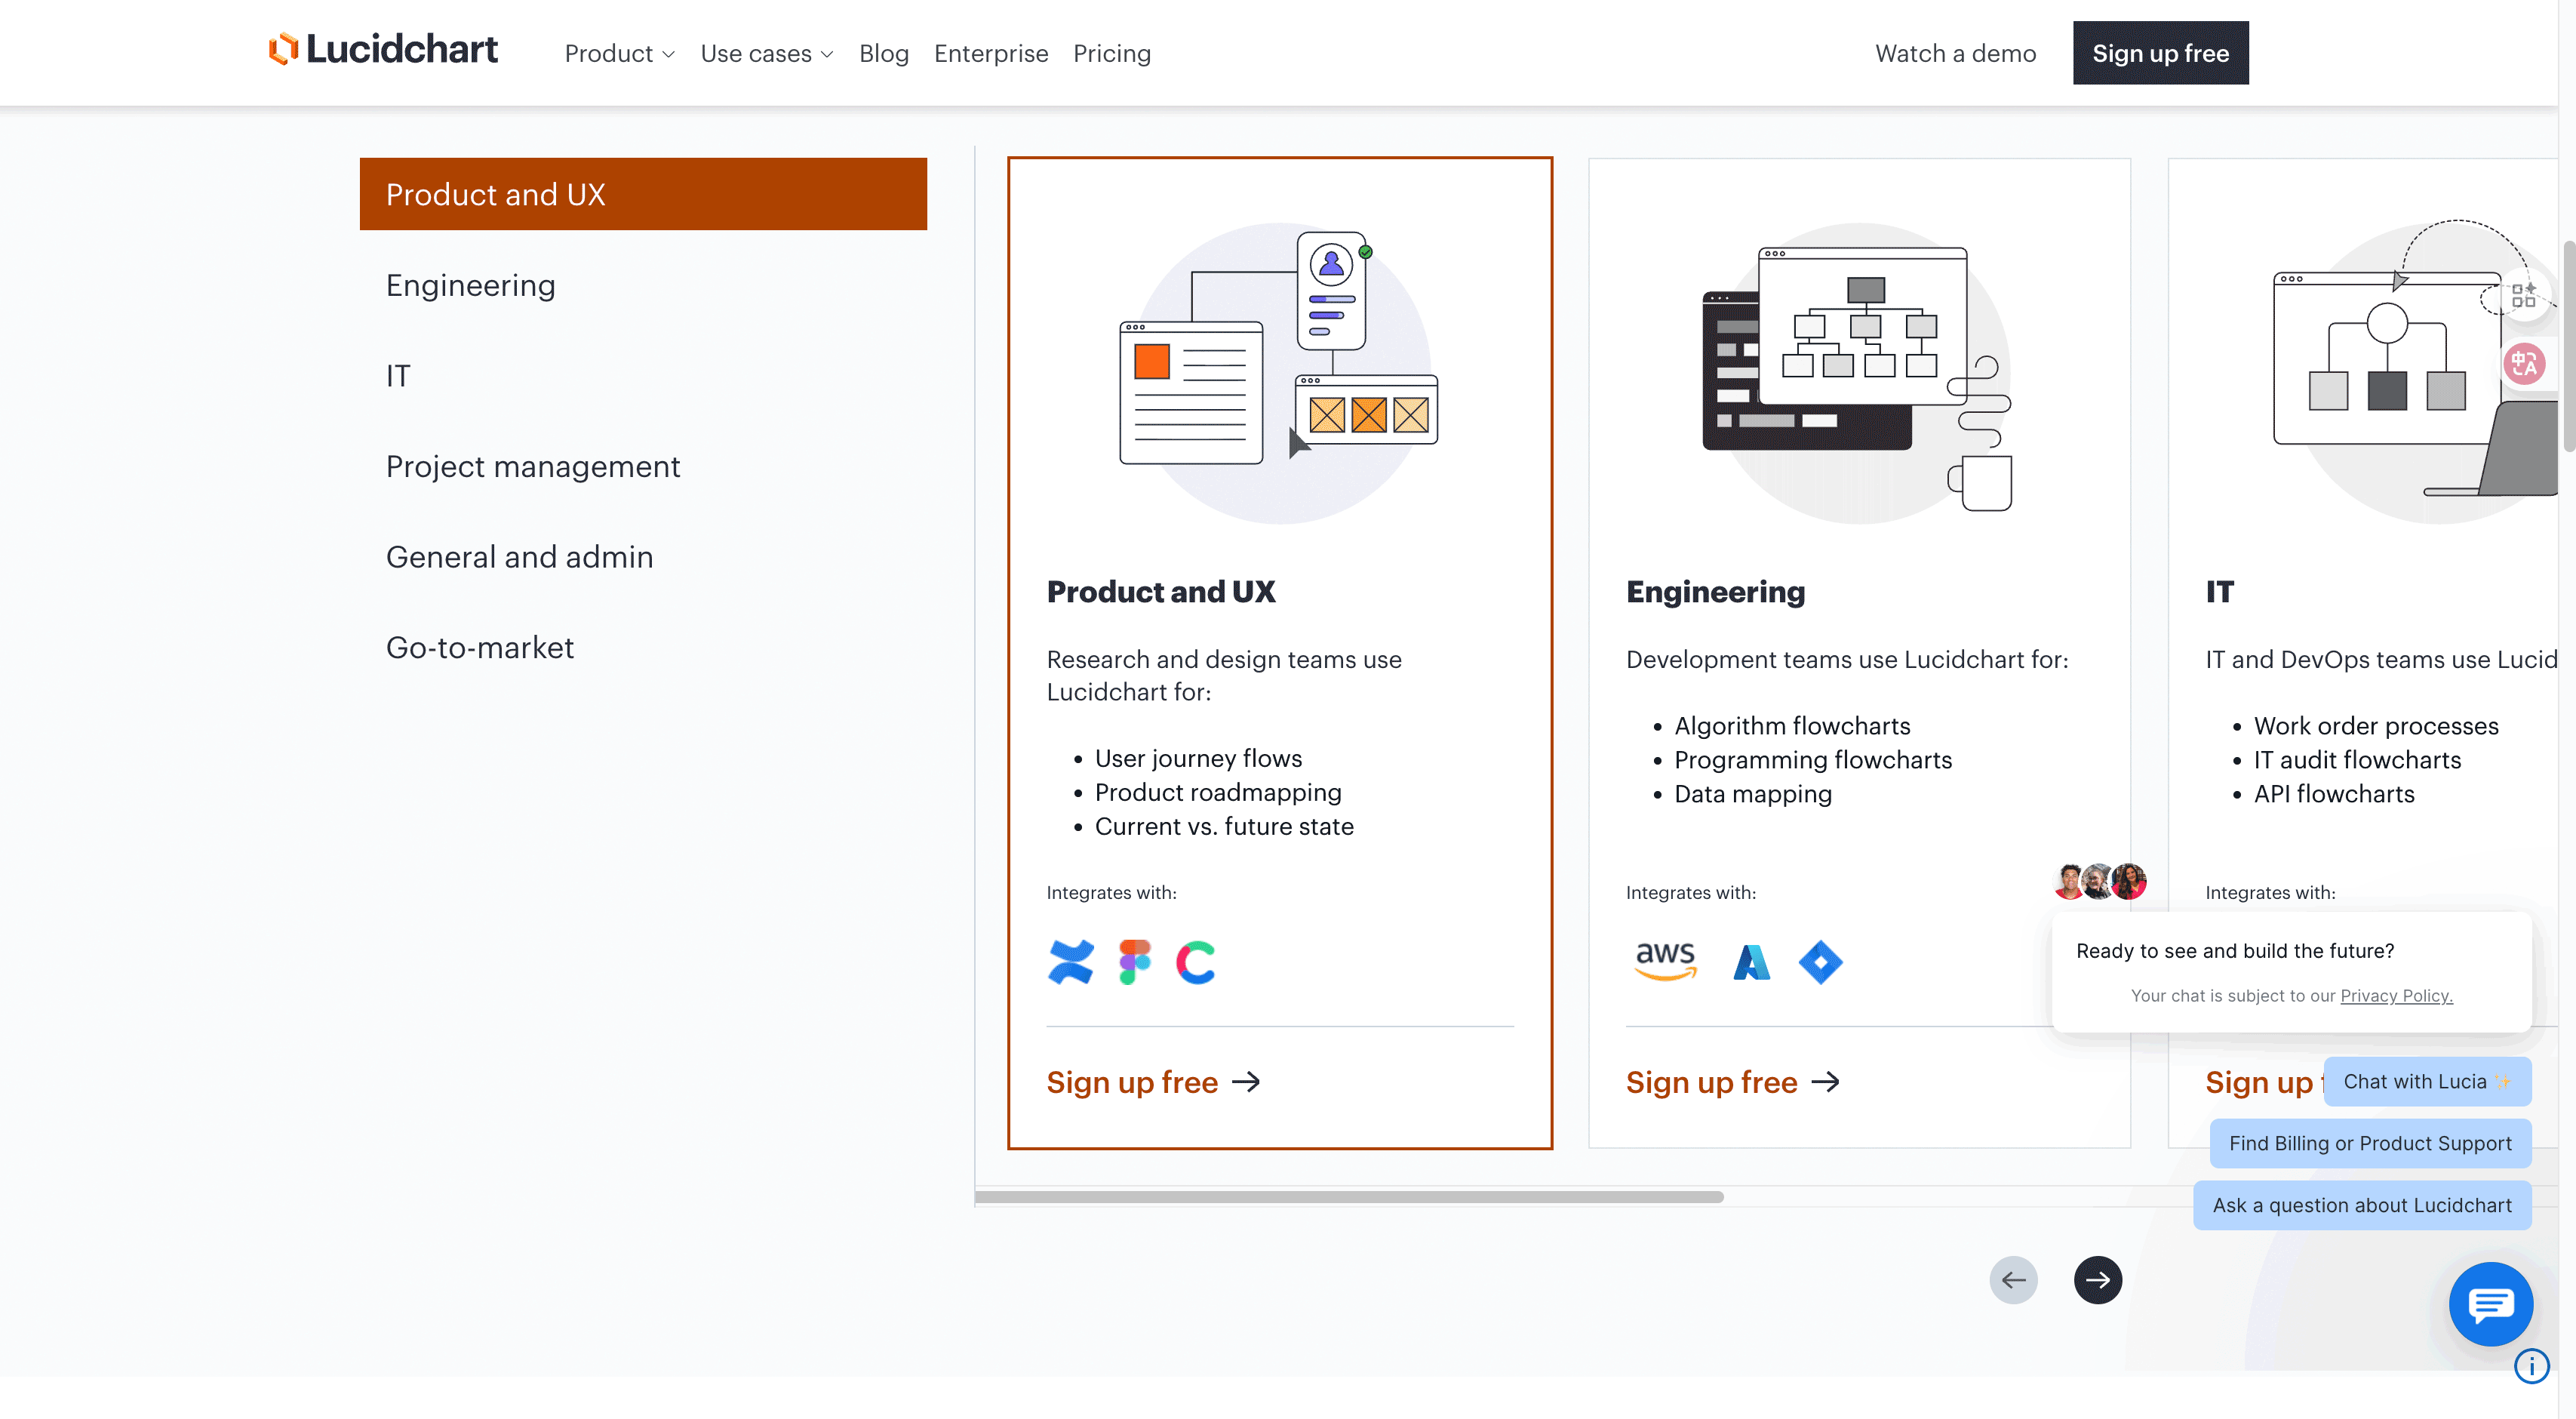Select the Engineering tab
2576x1419 pixels.
pos(643,285)
